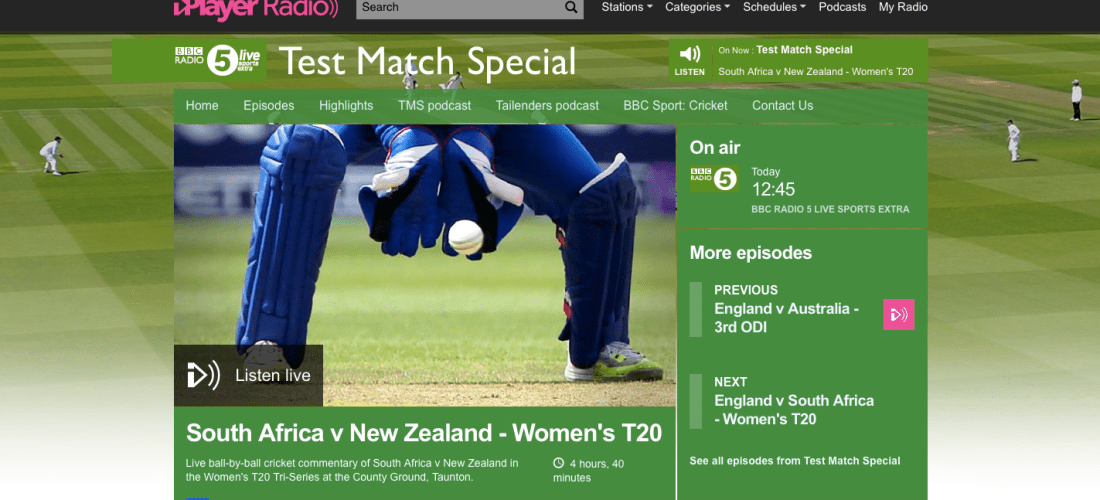Image resolution: width=1100 pixels, height=500 pixels.
Task: Play previous episode via pink icon
Action: (x=898, y=315)
